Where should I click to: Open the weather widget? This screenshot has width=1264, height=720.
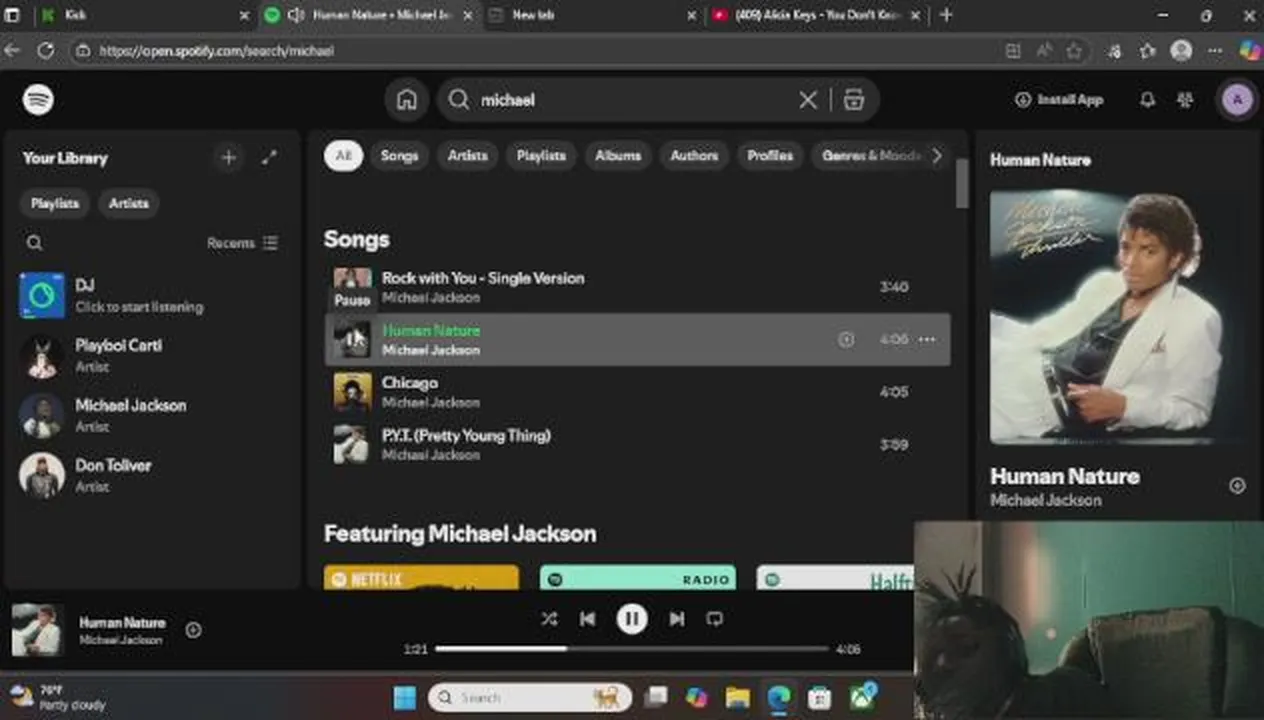pyautogui.click(x=58, y=697)
